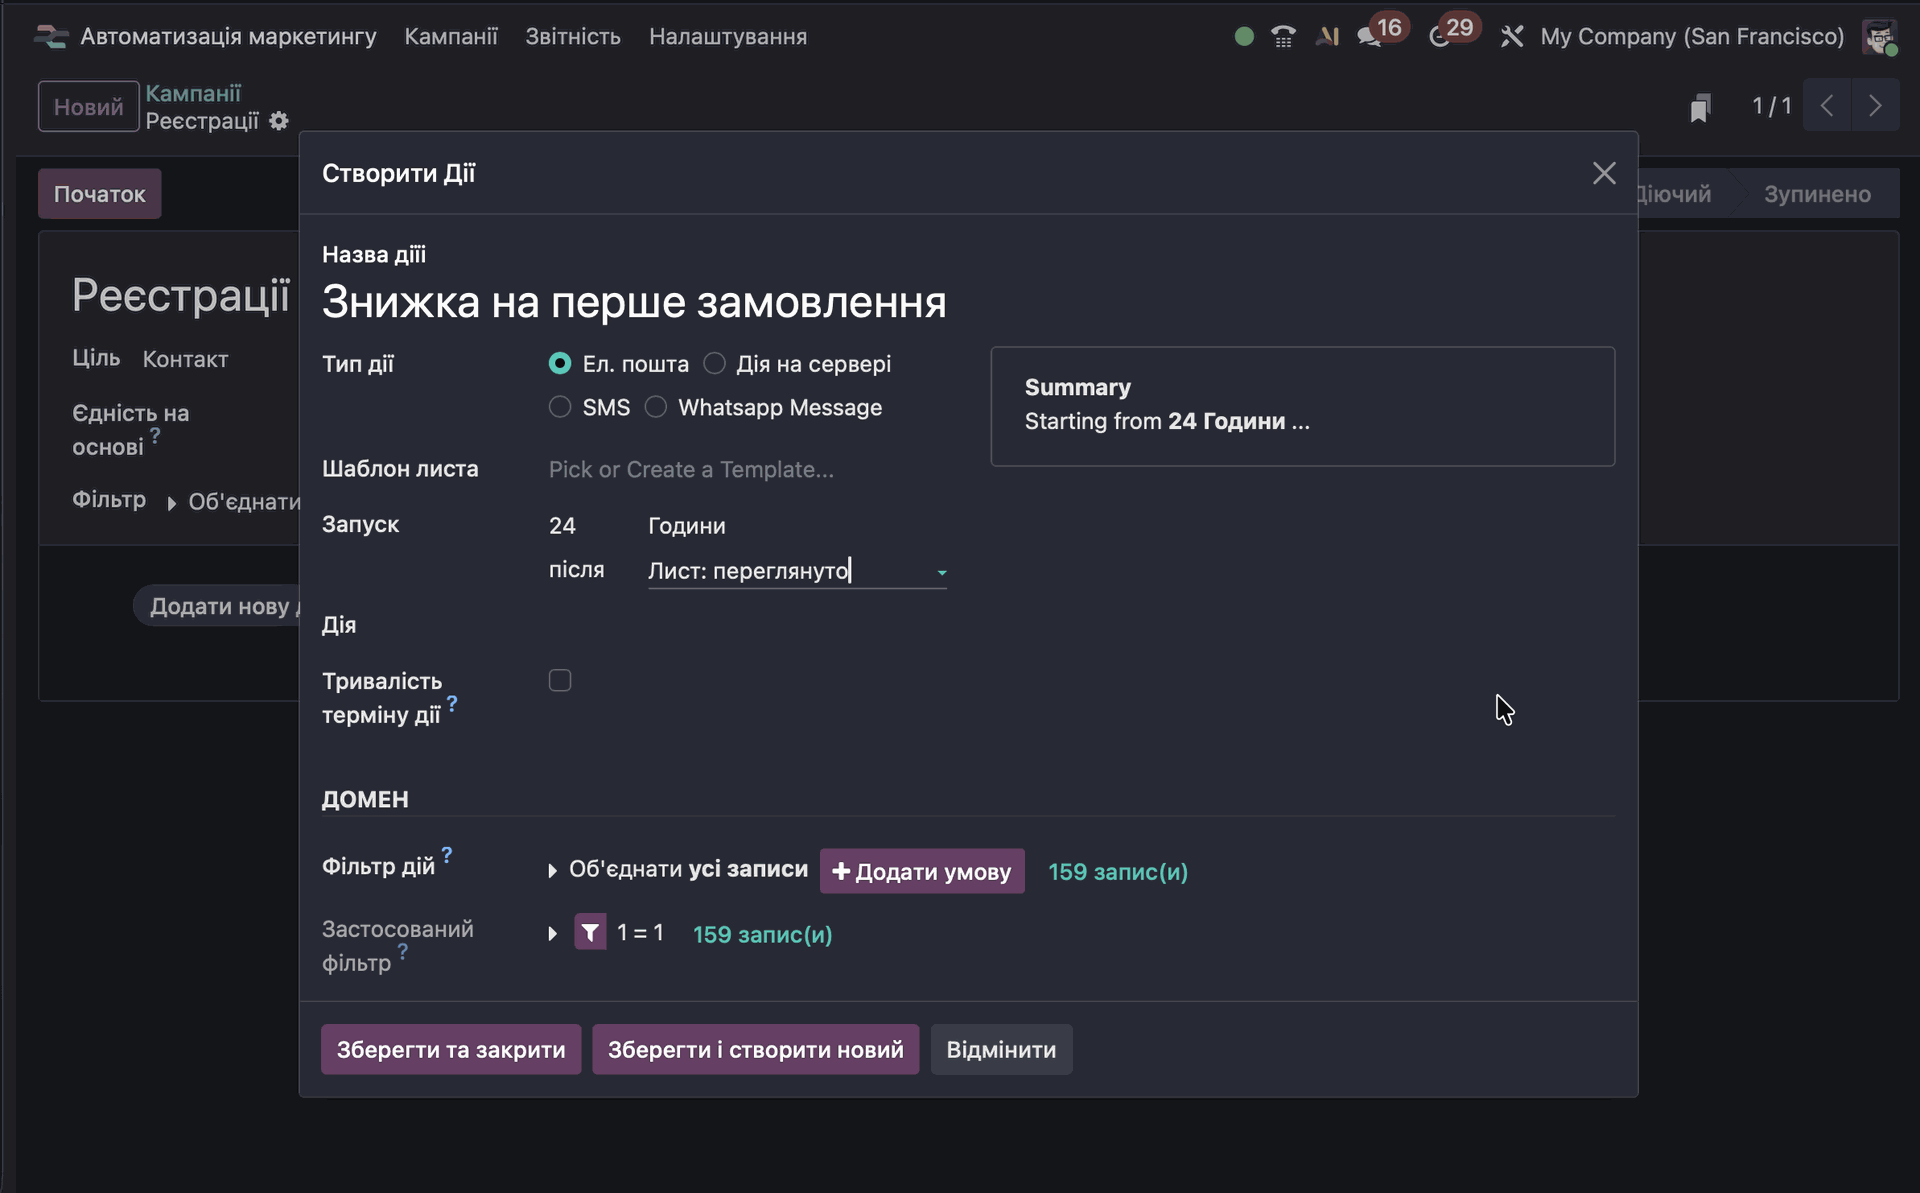1920x1193 pixels.
Task: Open the activities clock icon with badge 29
Action: 1439,37
